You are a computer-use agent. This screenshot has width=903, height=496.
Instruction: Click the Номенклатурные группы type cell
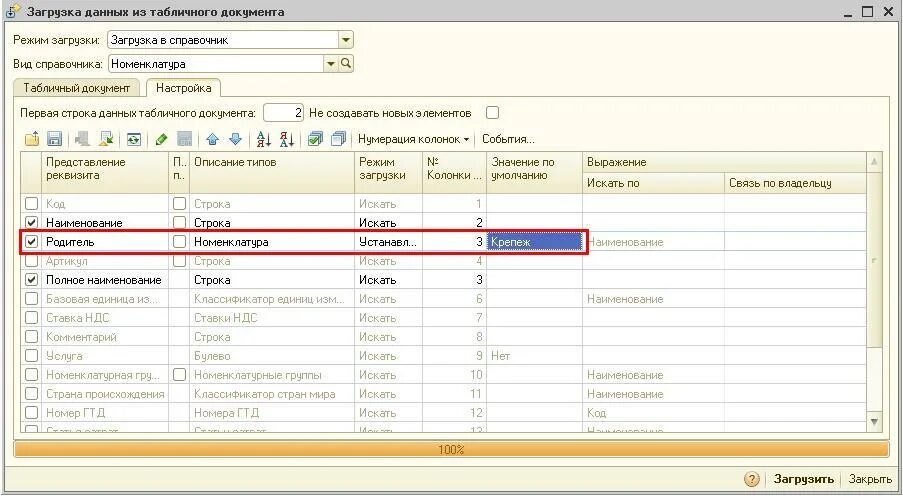[x=272, y=375]
